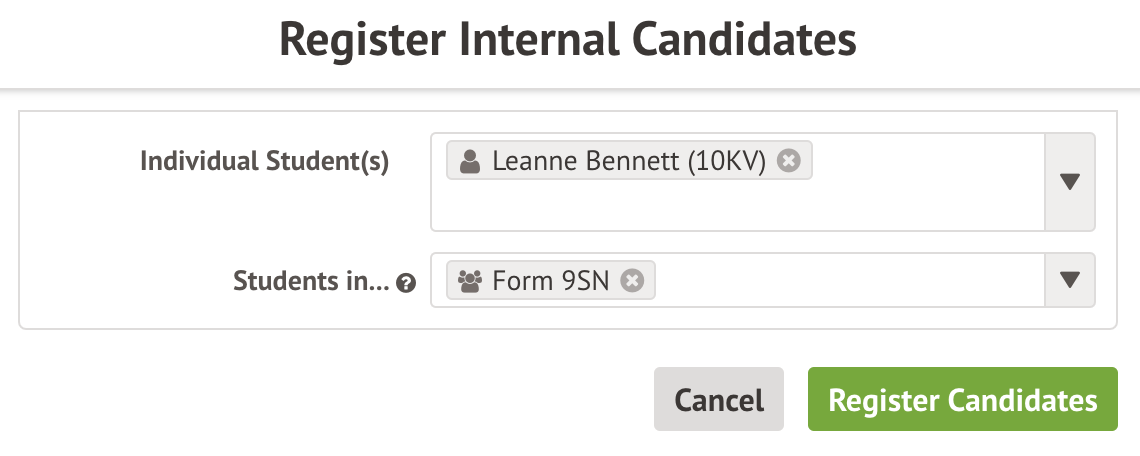The image size is (1140, 456).
Task: Expand the Students in dropdown arrow
Action: tap(1069, 280)
